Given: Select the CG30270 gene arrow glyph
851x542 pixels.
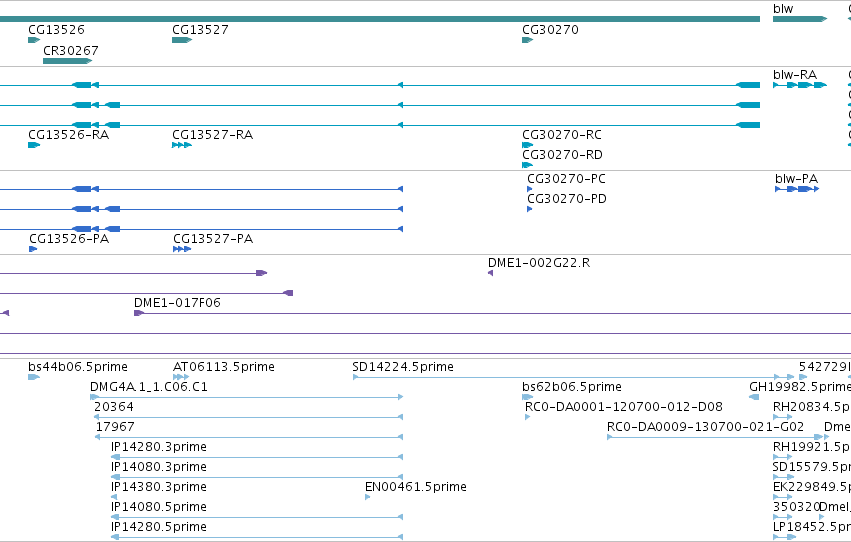Looking at the screenshot, I should pyautogui.click(x=528, y=40).
